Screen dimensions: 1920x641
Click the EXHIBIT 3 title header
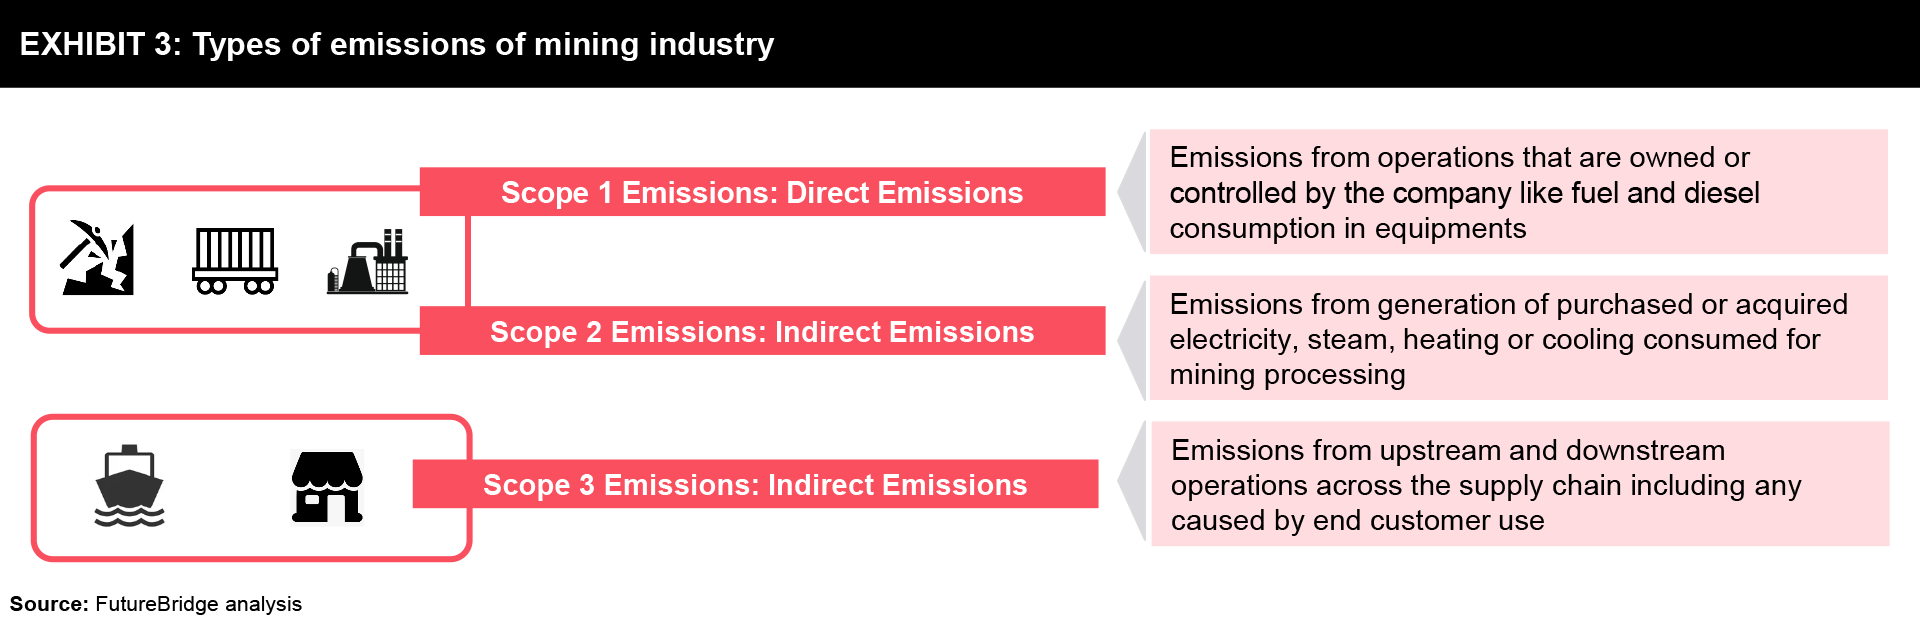[x=960, y=44]
